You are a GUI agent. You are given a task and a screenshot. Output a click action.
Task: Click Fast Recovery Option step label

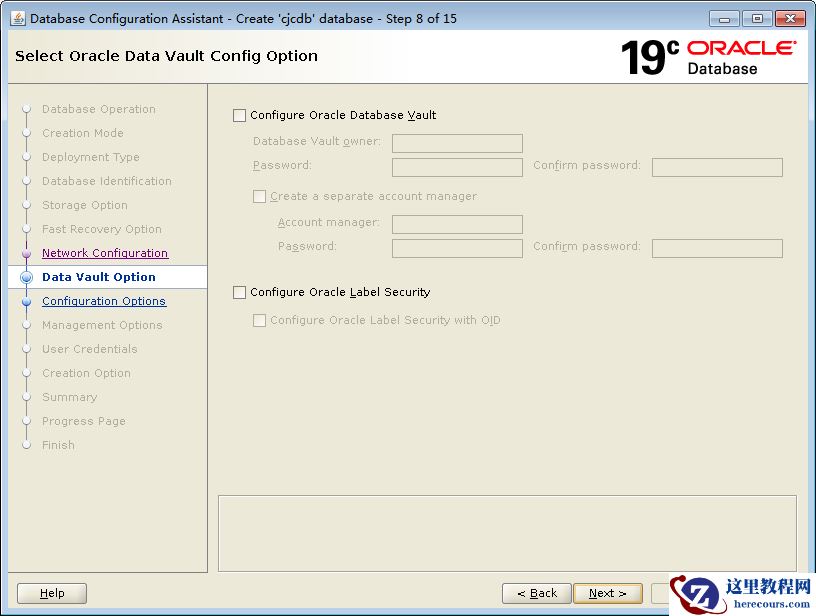102,229
